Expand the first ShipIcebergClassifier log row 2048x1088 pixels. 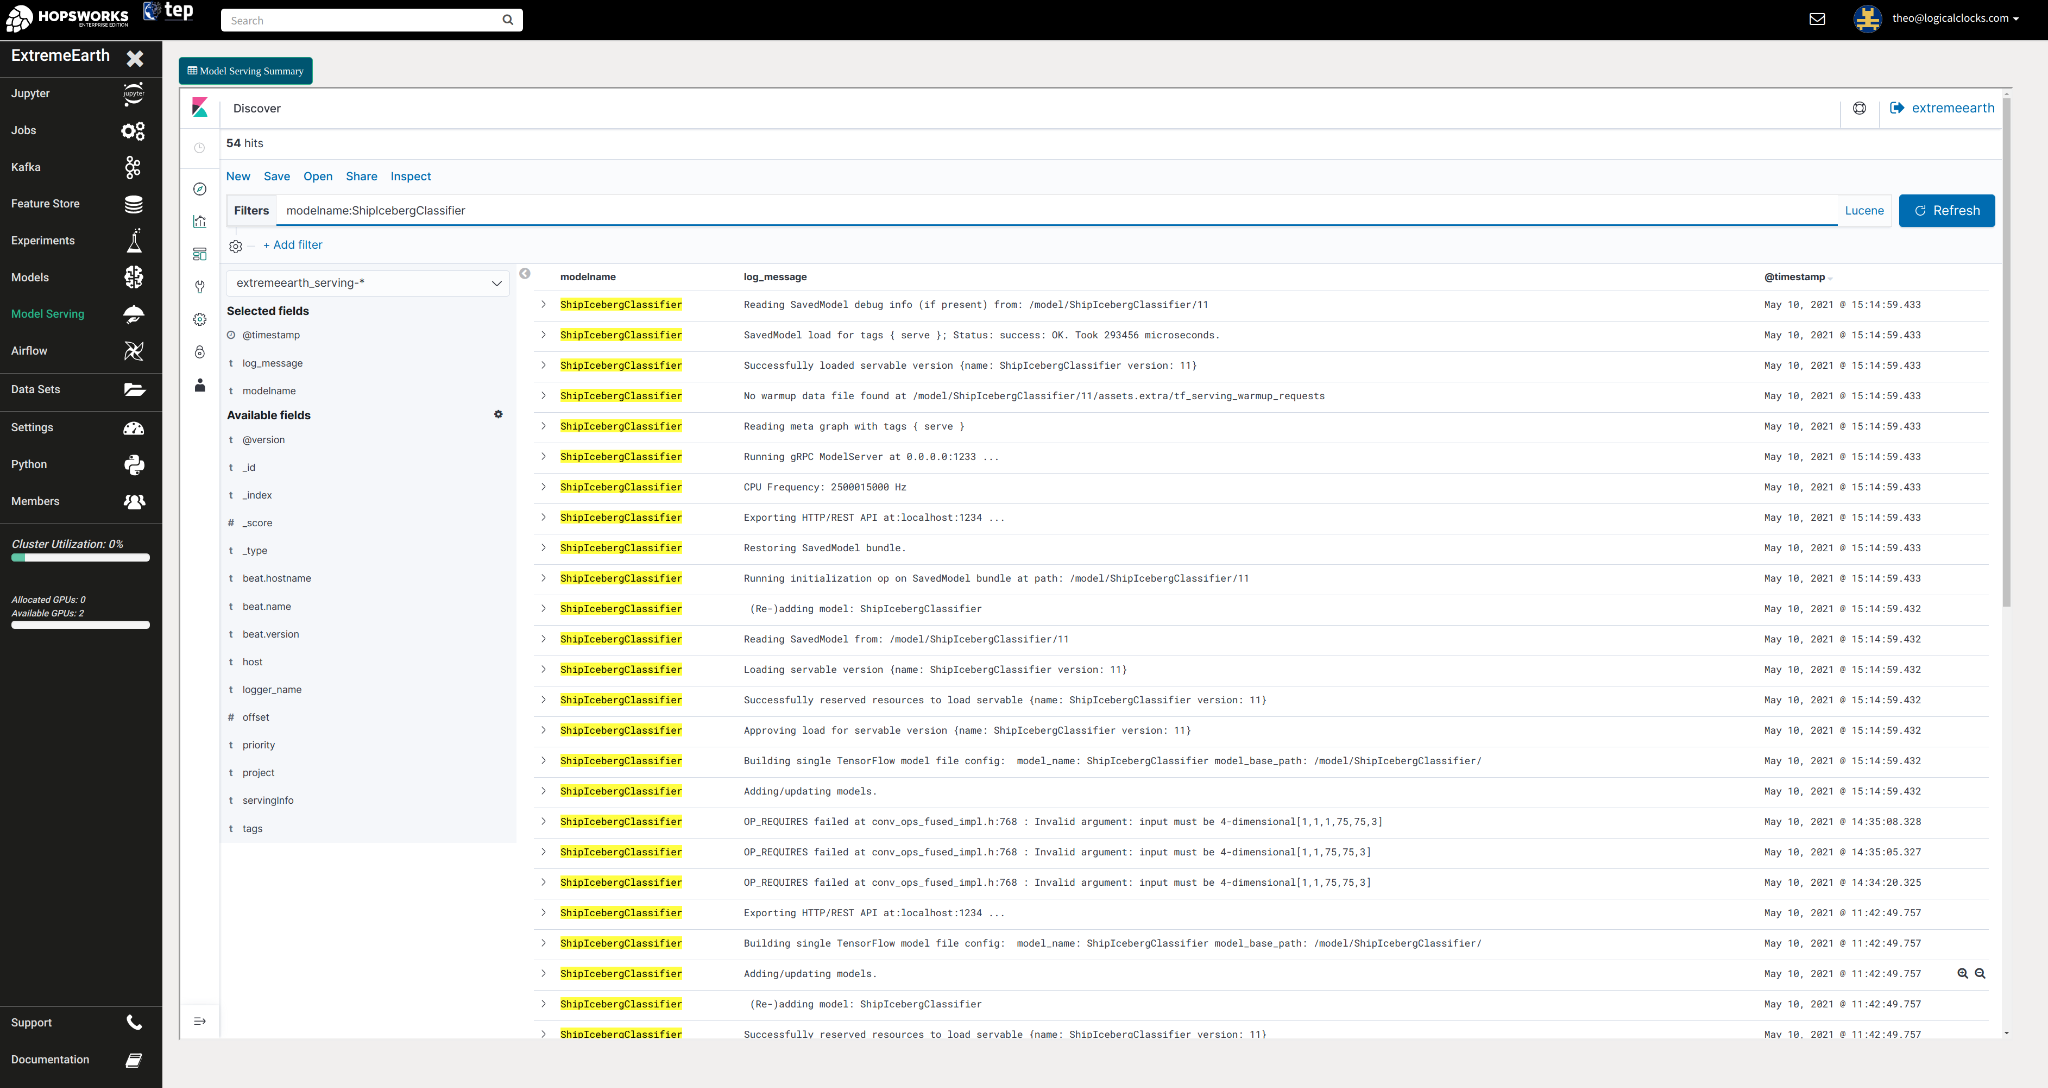pyautogui.click(x=542, y=304)
